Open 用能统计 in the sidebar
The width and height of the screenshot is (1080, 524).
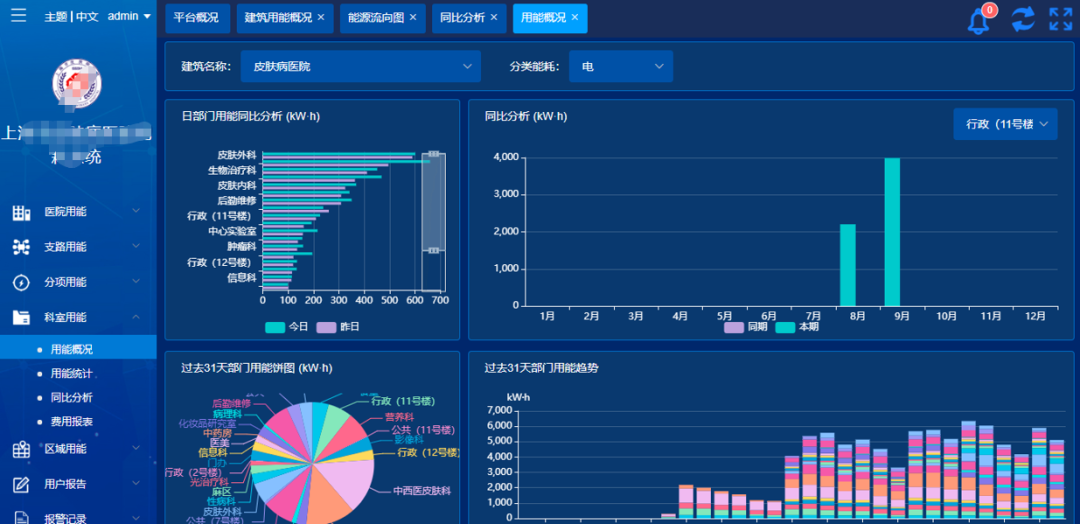coord(71,374)
